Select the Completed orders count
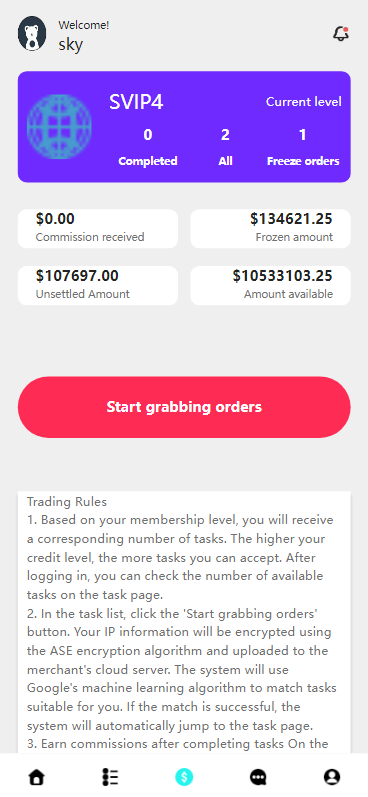Viewport: 368px width, 797px height. coord(147,135)
